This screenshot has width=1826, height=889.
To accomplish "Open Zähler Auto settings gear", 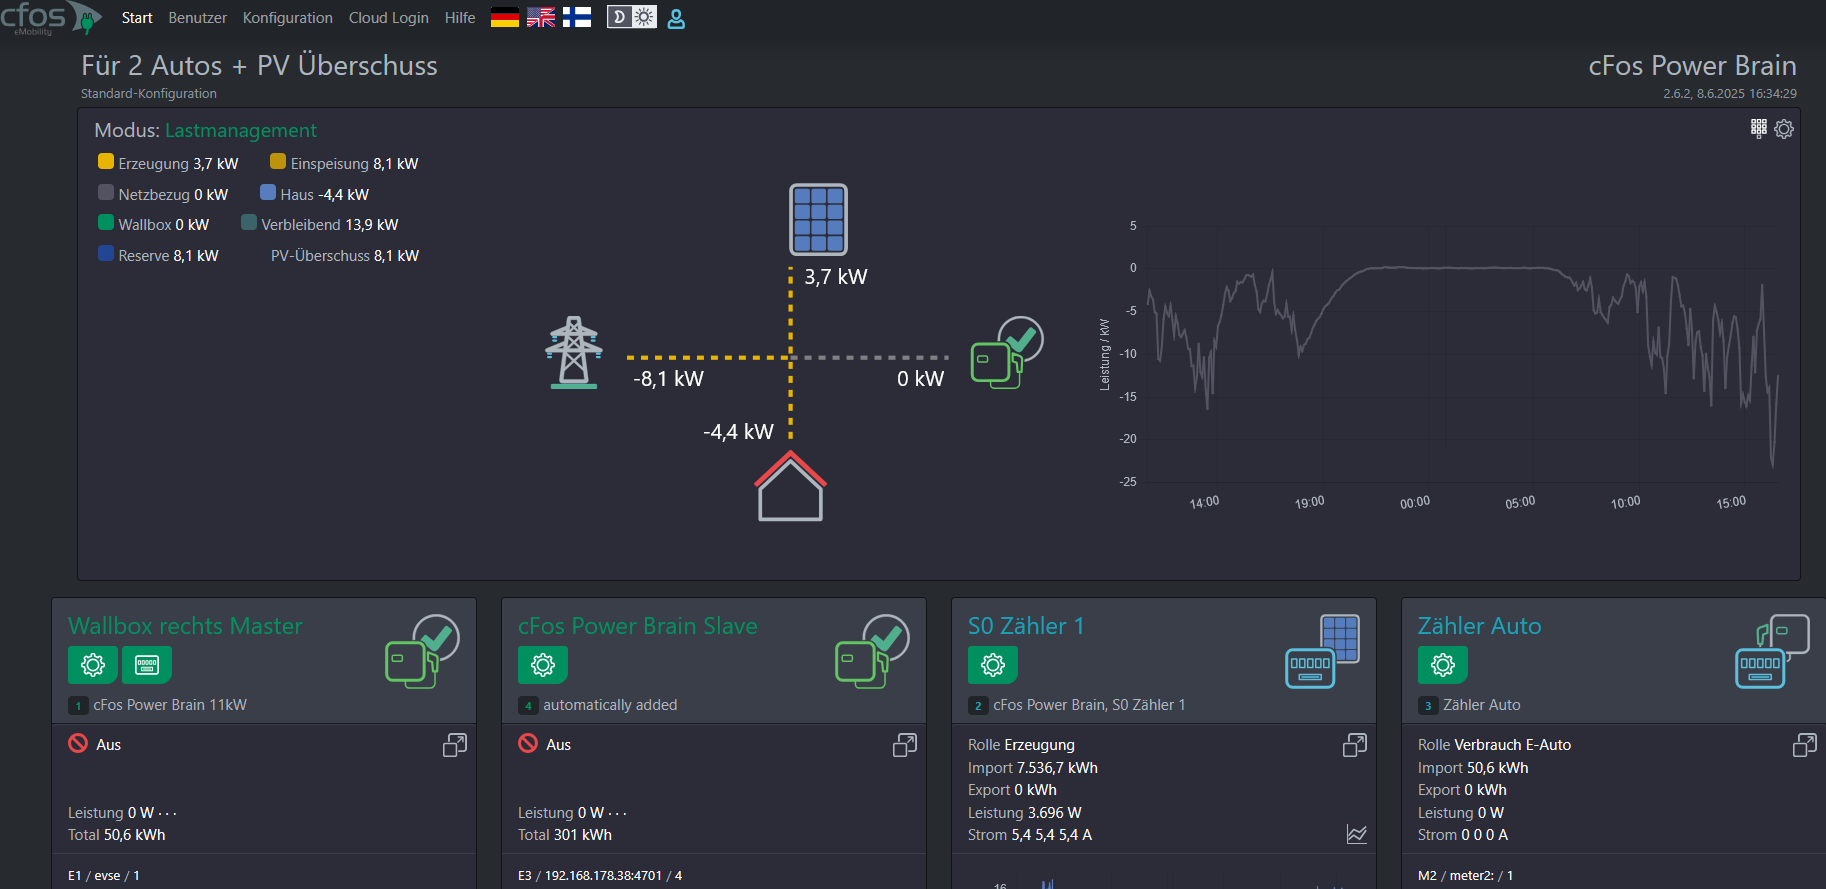I will 1443,665.
